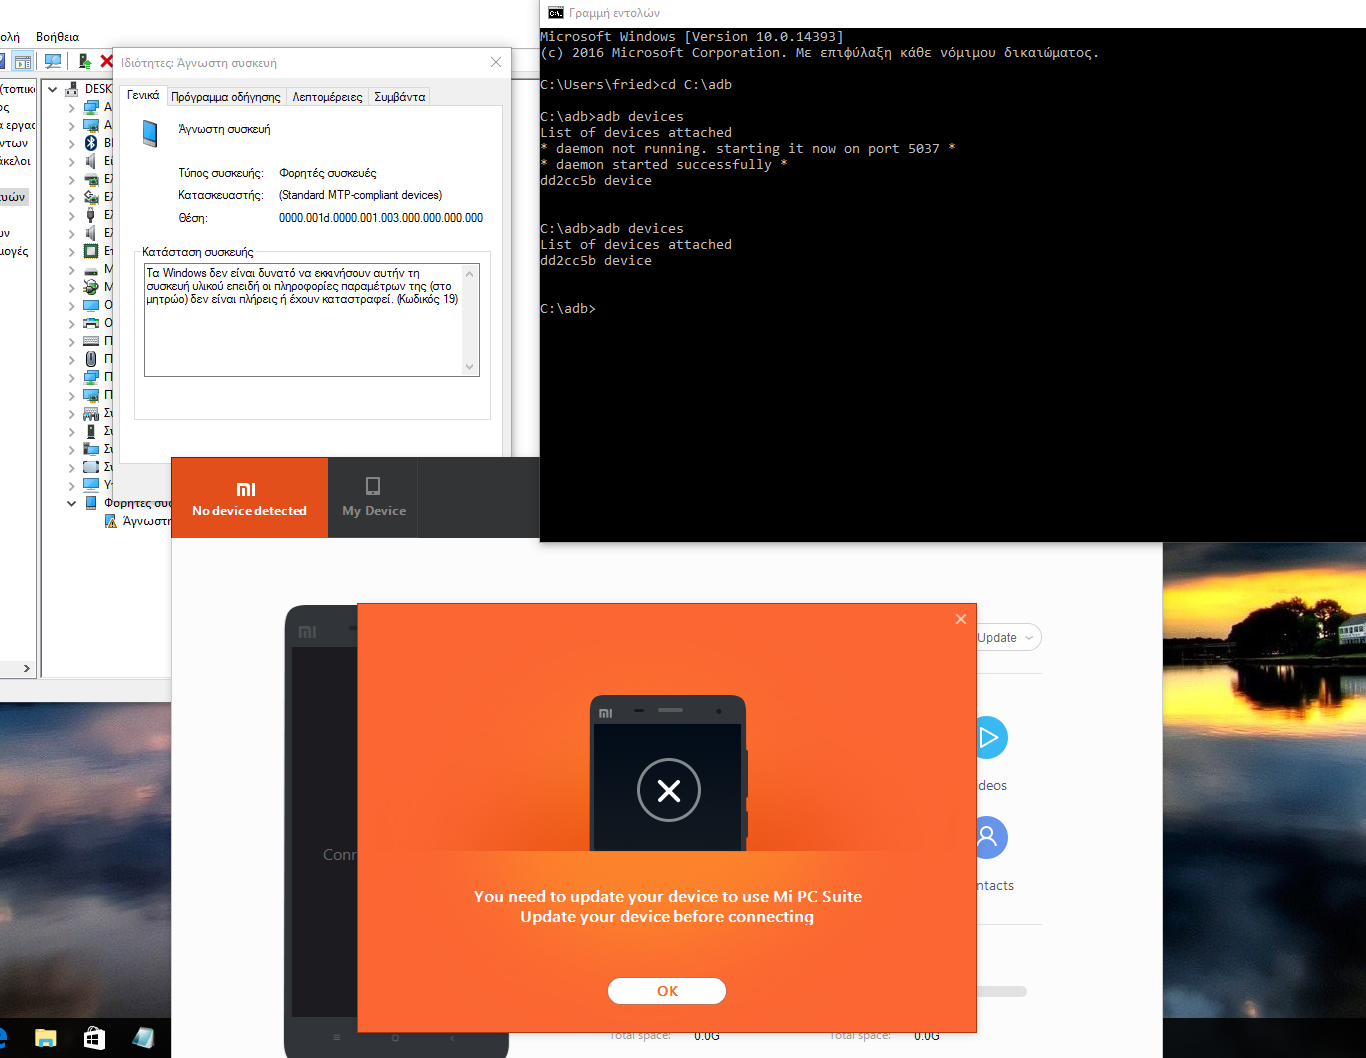1366x1058 pixels.
Task: Click the portable devices category icon
Action: [91, 503]
